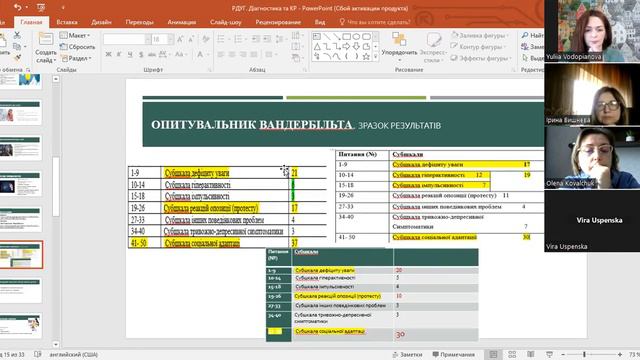Adjust the zoom slider handle in status bar
Screen dimensions: 640x360
(584, 354)
